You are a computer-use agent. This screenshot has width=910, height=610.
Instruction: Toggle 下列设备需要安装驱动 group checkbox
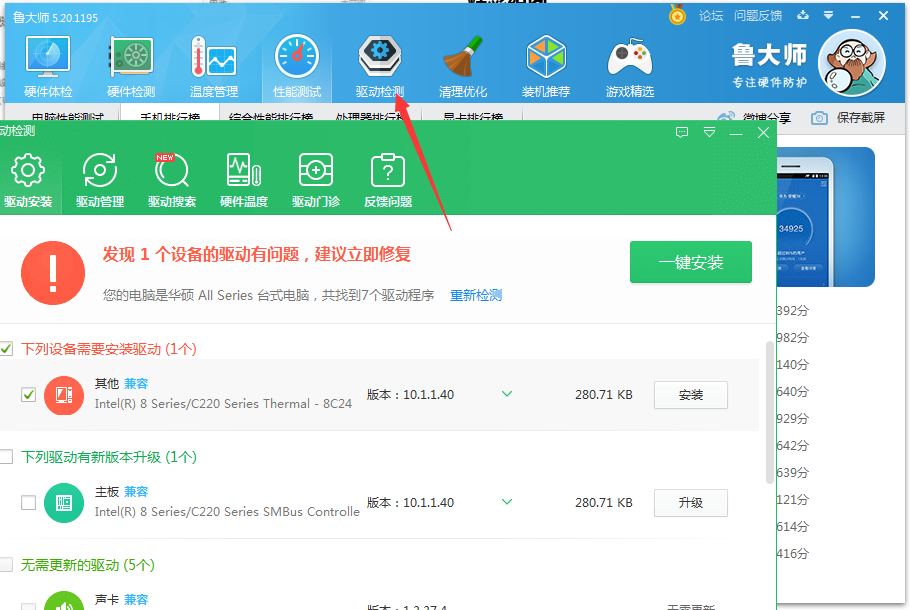[6, 349]
